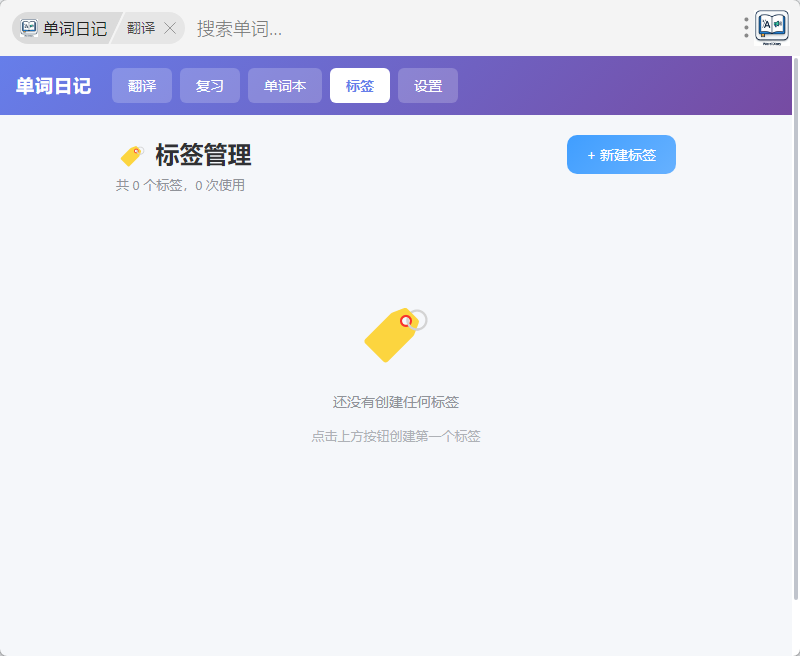The height and width of the screenshot is (656, 800).
Task: Click the small tag icon beside 标签管理
Action: [132, 156]
